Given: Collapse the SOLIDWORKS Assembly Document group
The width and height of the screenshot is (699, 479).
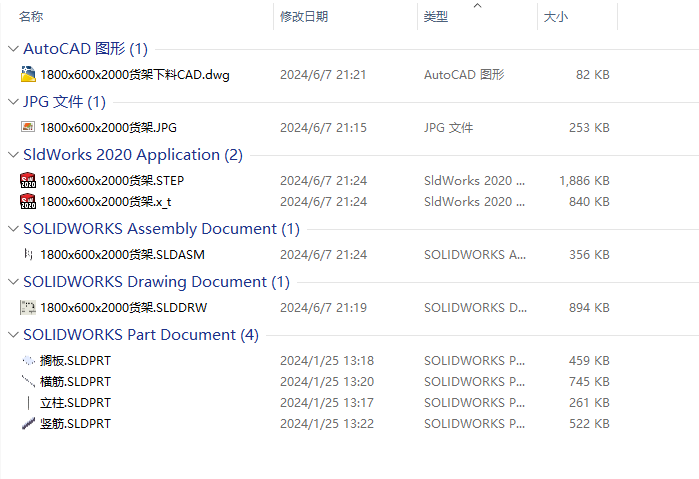Looking at the screenshot, I should coord(13,229).
